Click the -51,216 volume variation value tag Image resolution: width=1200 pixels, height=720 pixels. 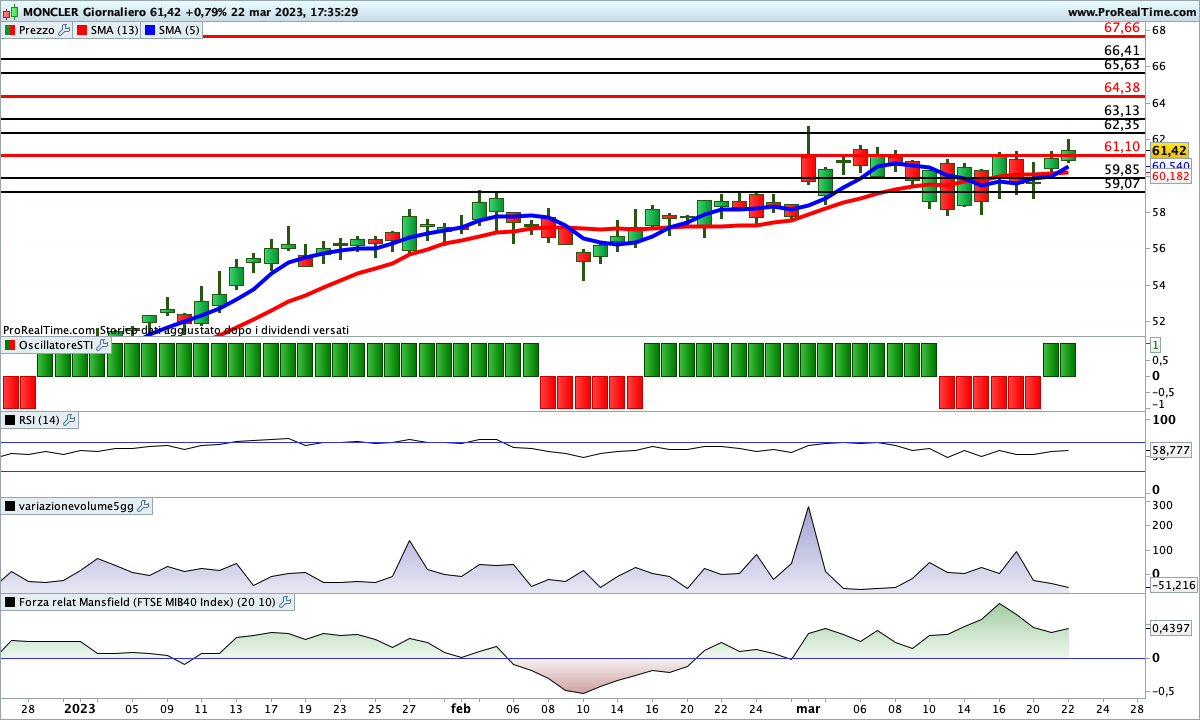click(x=1173, y=585)
